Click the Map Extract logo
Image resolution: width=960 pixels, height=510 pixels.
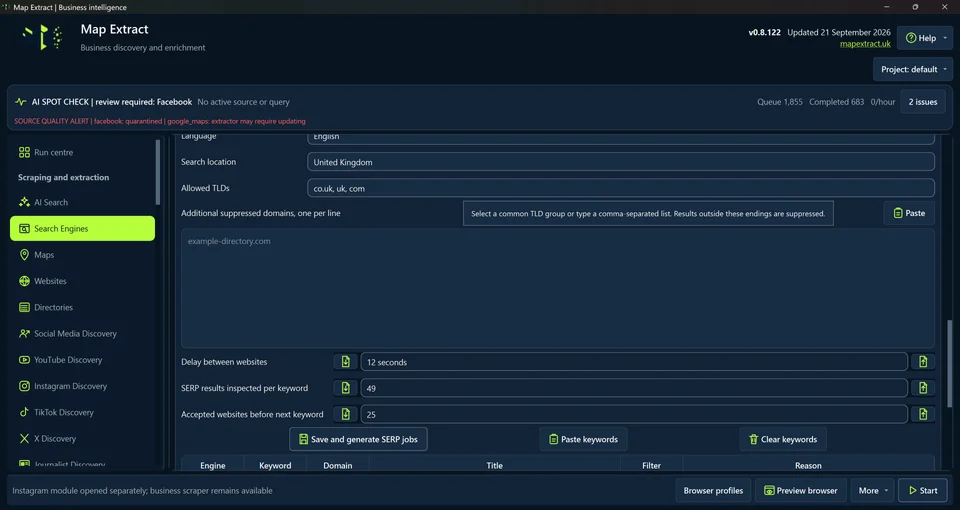click(42, 37)
